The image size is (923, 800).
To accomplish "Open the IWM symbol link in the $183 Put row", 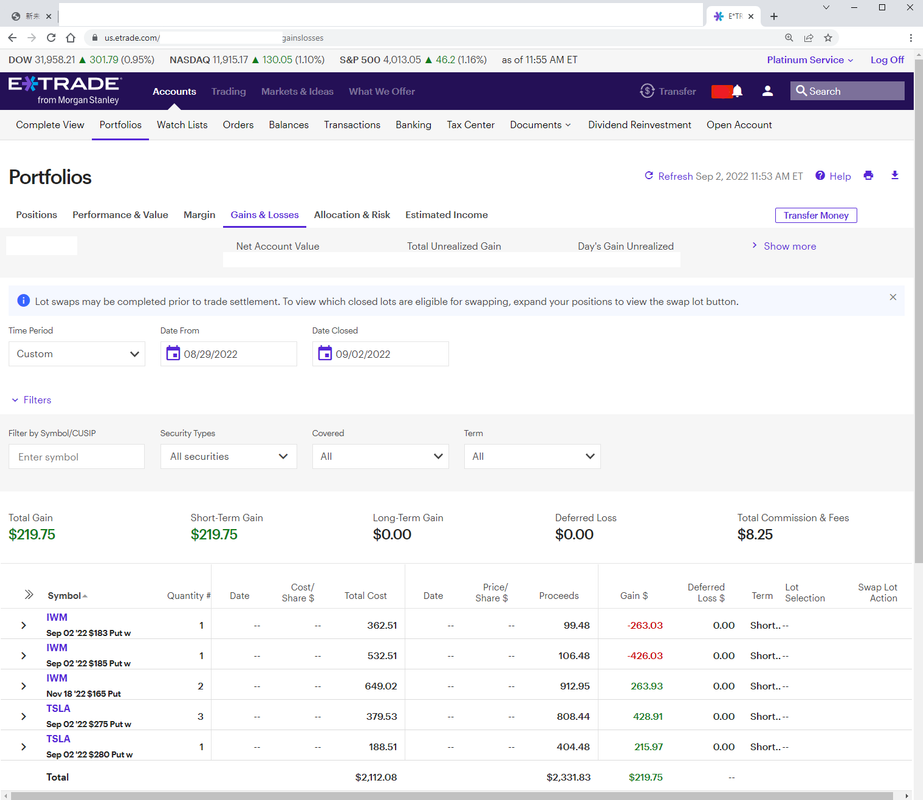I will pyautogui.click(x=57, y=617).
